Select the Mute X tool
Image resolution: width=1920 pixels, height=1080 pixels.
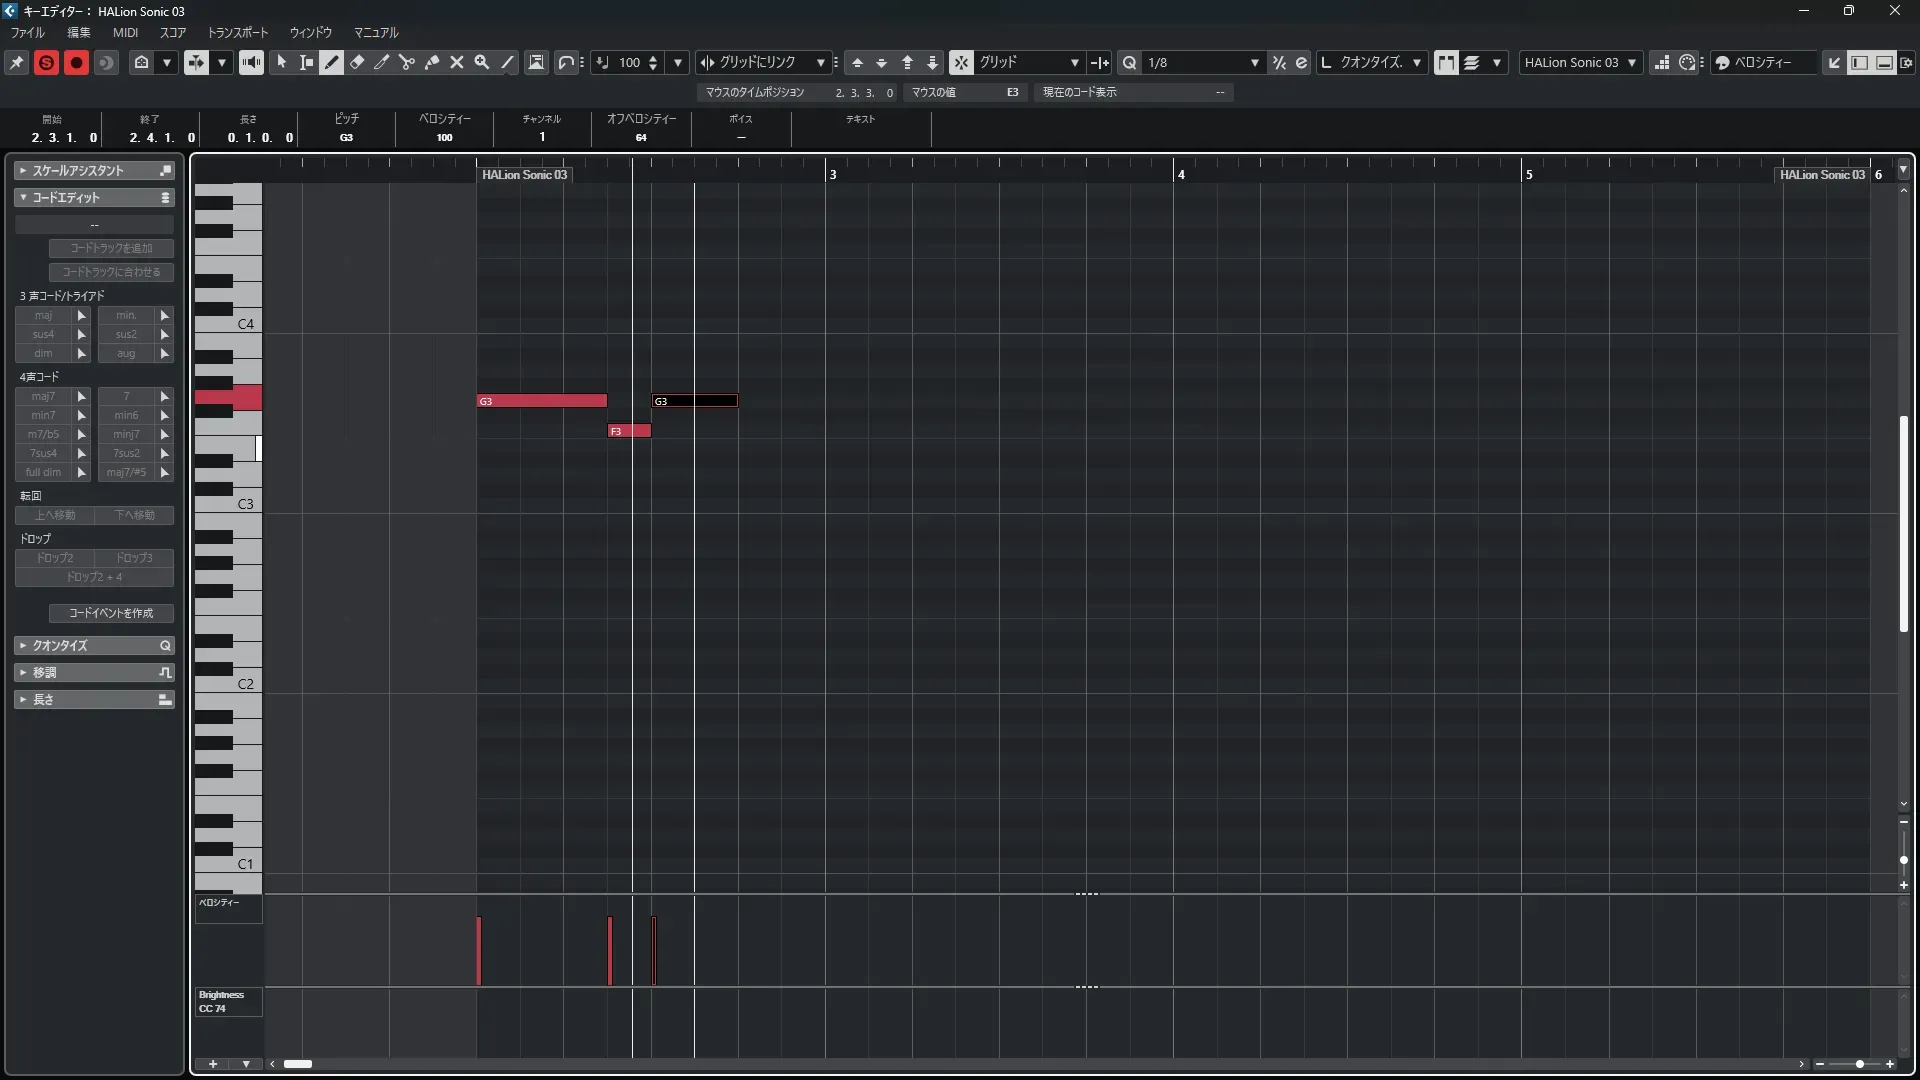(x=457, y=62)
